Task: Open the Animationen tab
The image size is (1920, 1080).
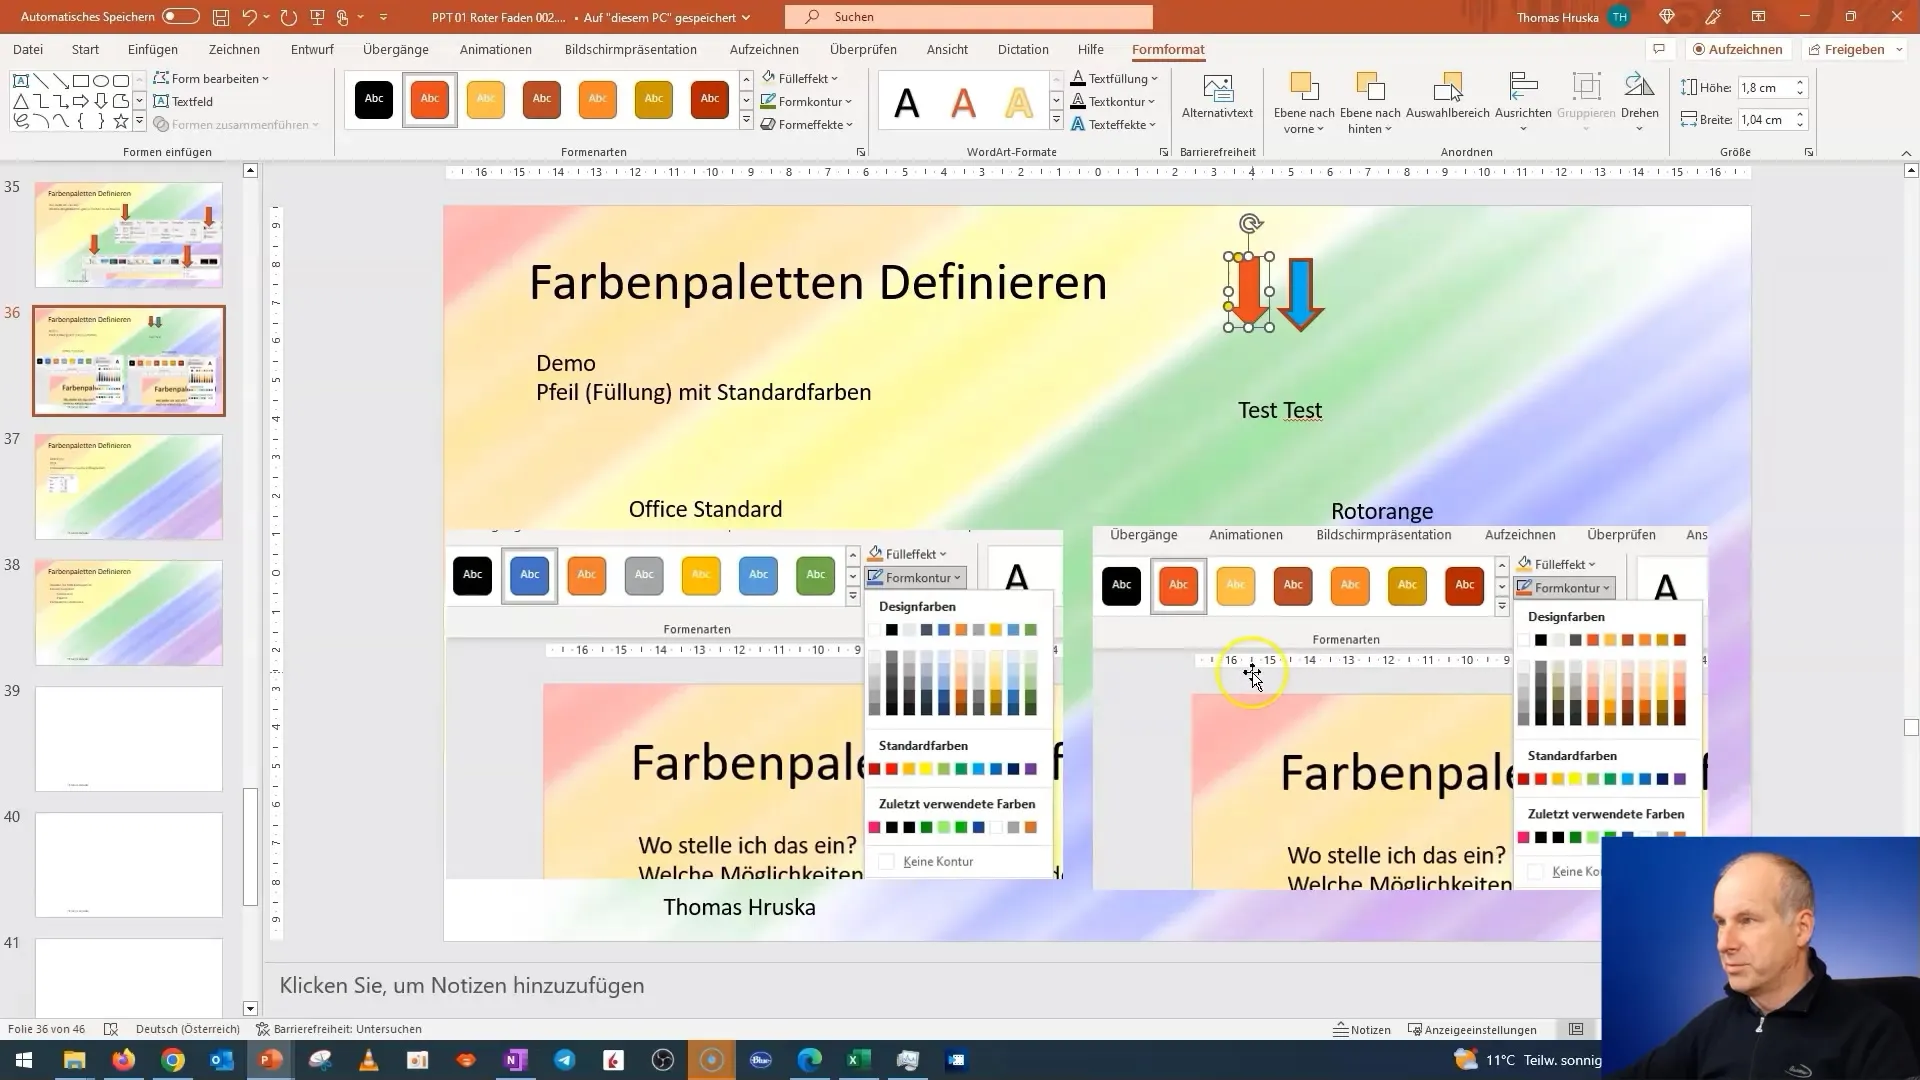Action: click(x=496, y=49)
